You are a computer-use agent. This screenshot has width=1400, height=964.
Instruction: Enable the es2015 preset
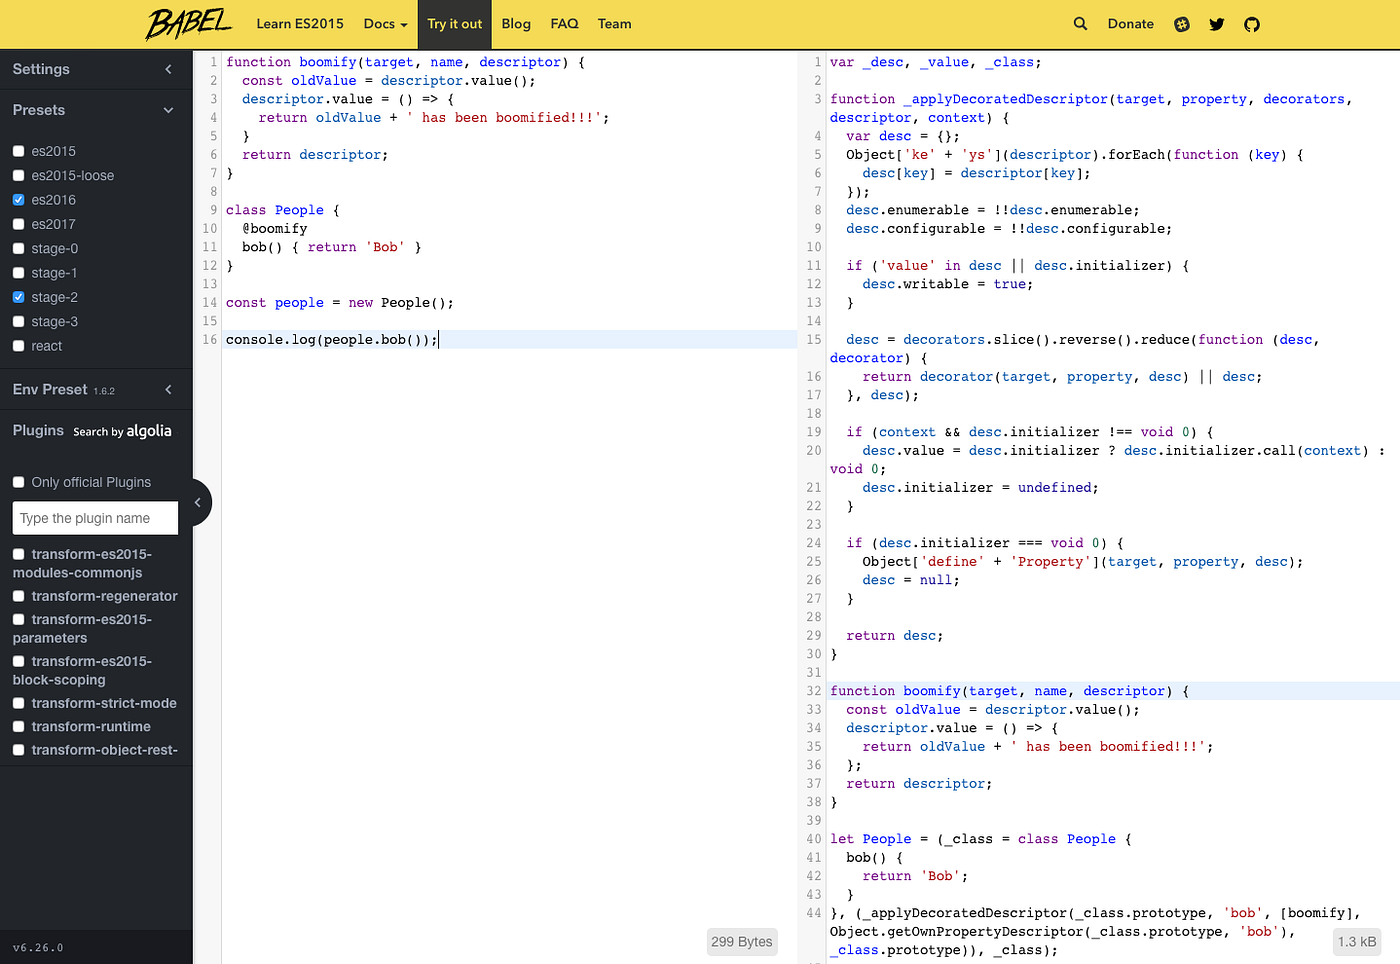point(17,151)
